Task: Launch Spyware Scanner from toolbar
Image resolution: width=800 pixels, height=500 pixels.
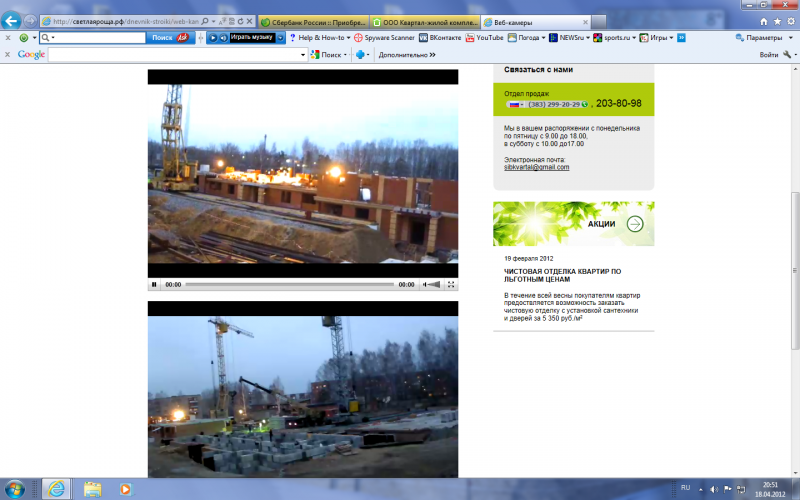Action: tap(383, 37)
